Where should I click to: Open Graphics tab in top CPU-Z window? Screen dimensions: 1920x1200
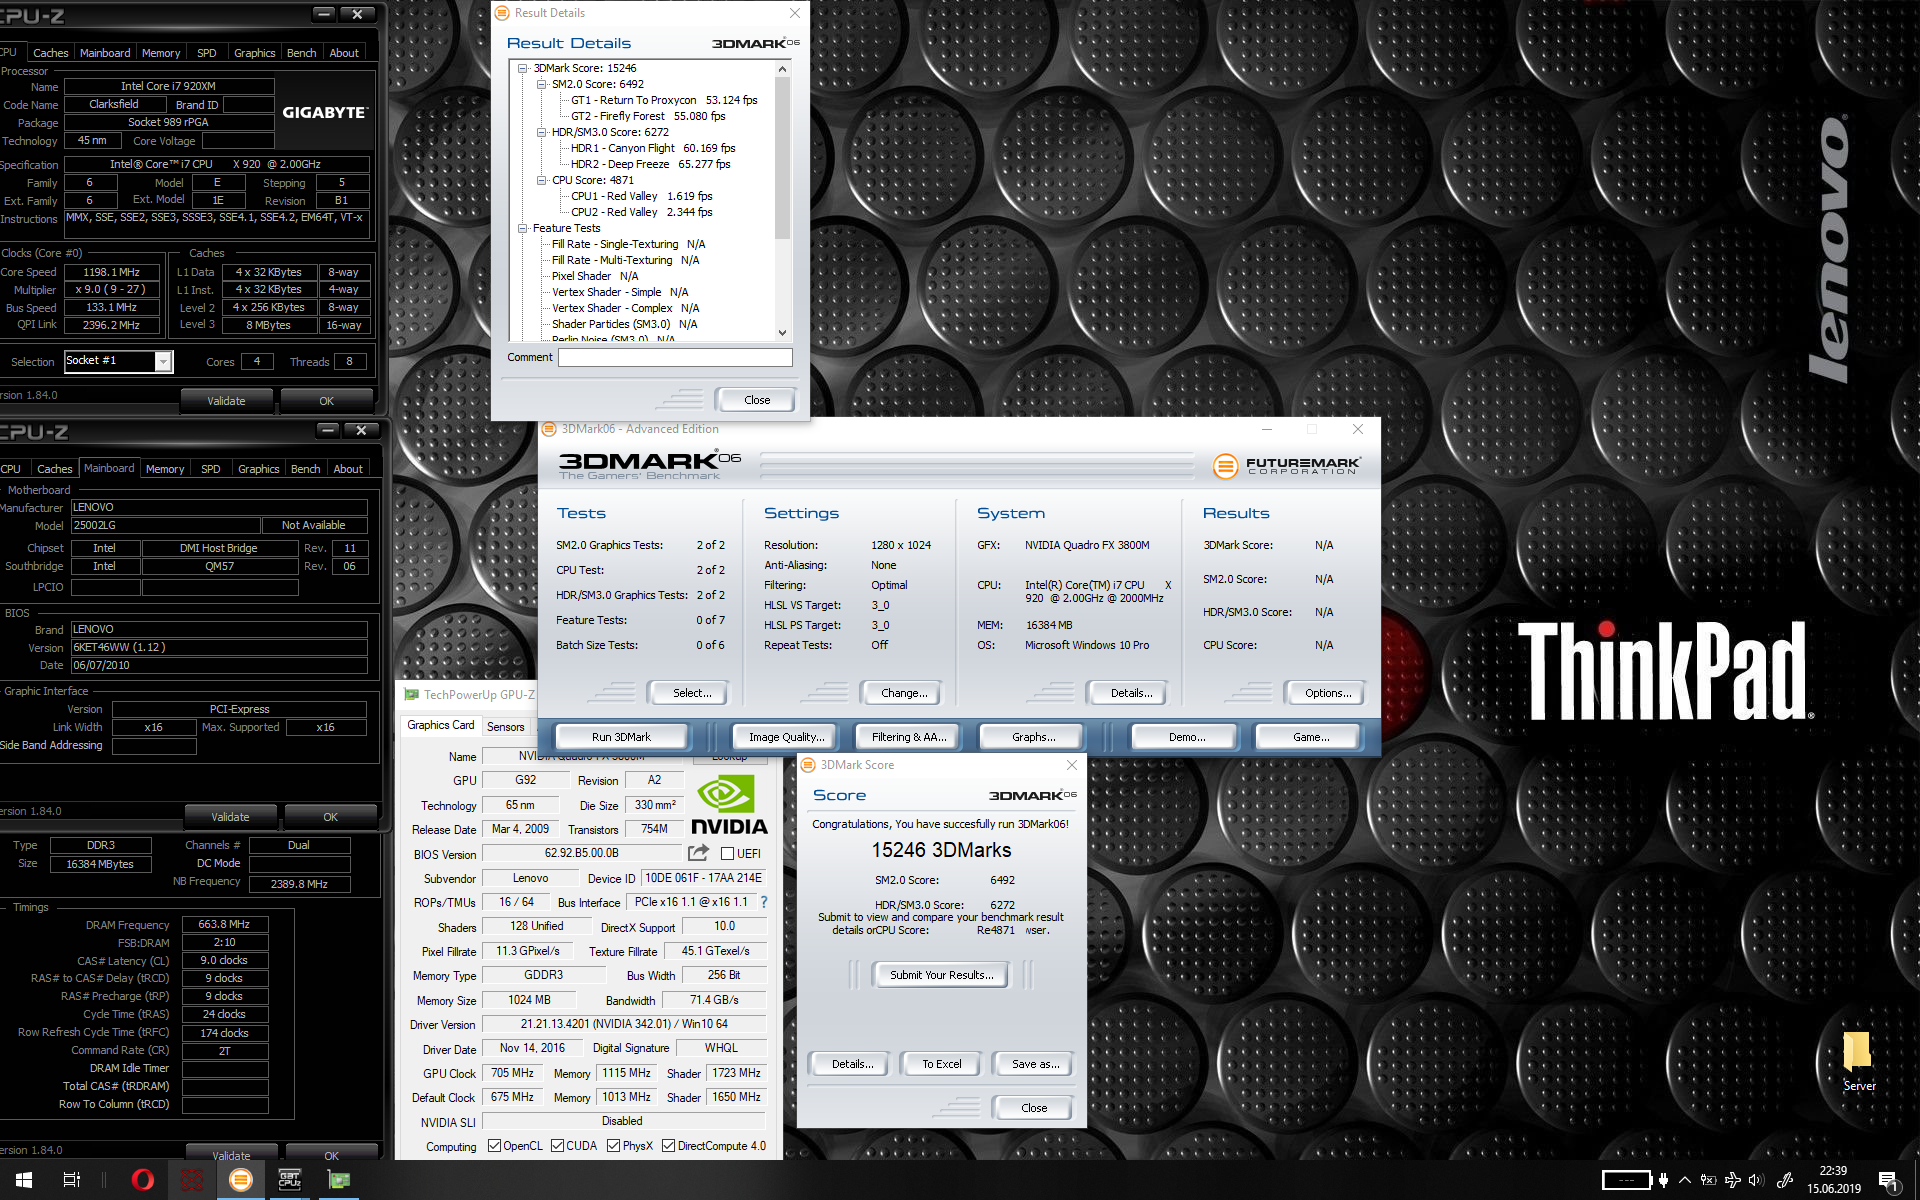[x=254, y=53]
